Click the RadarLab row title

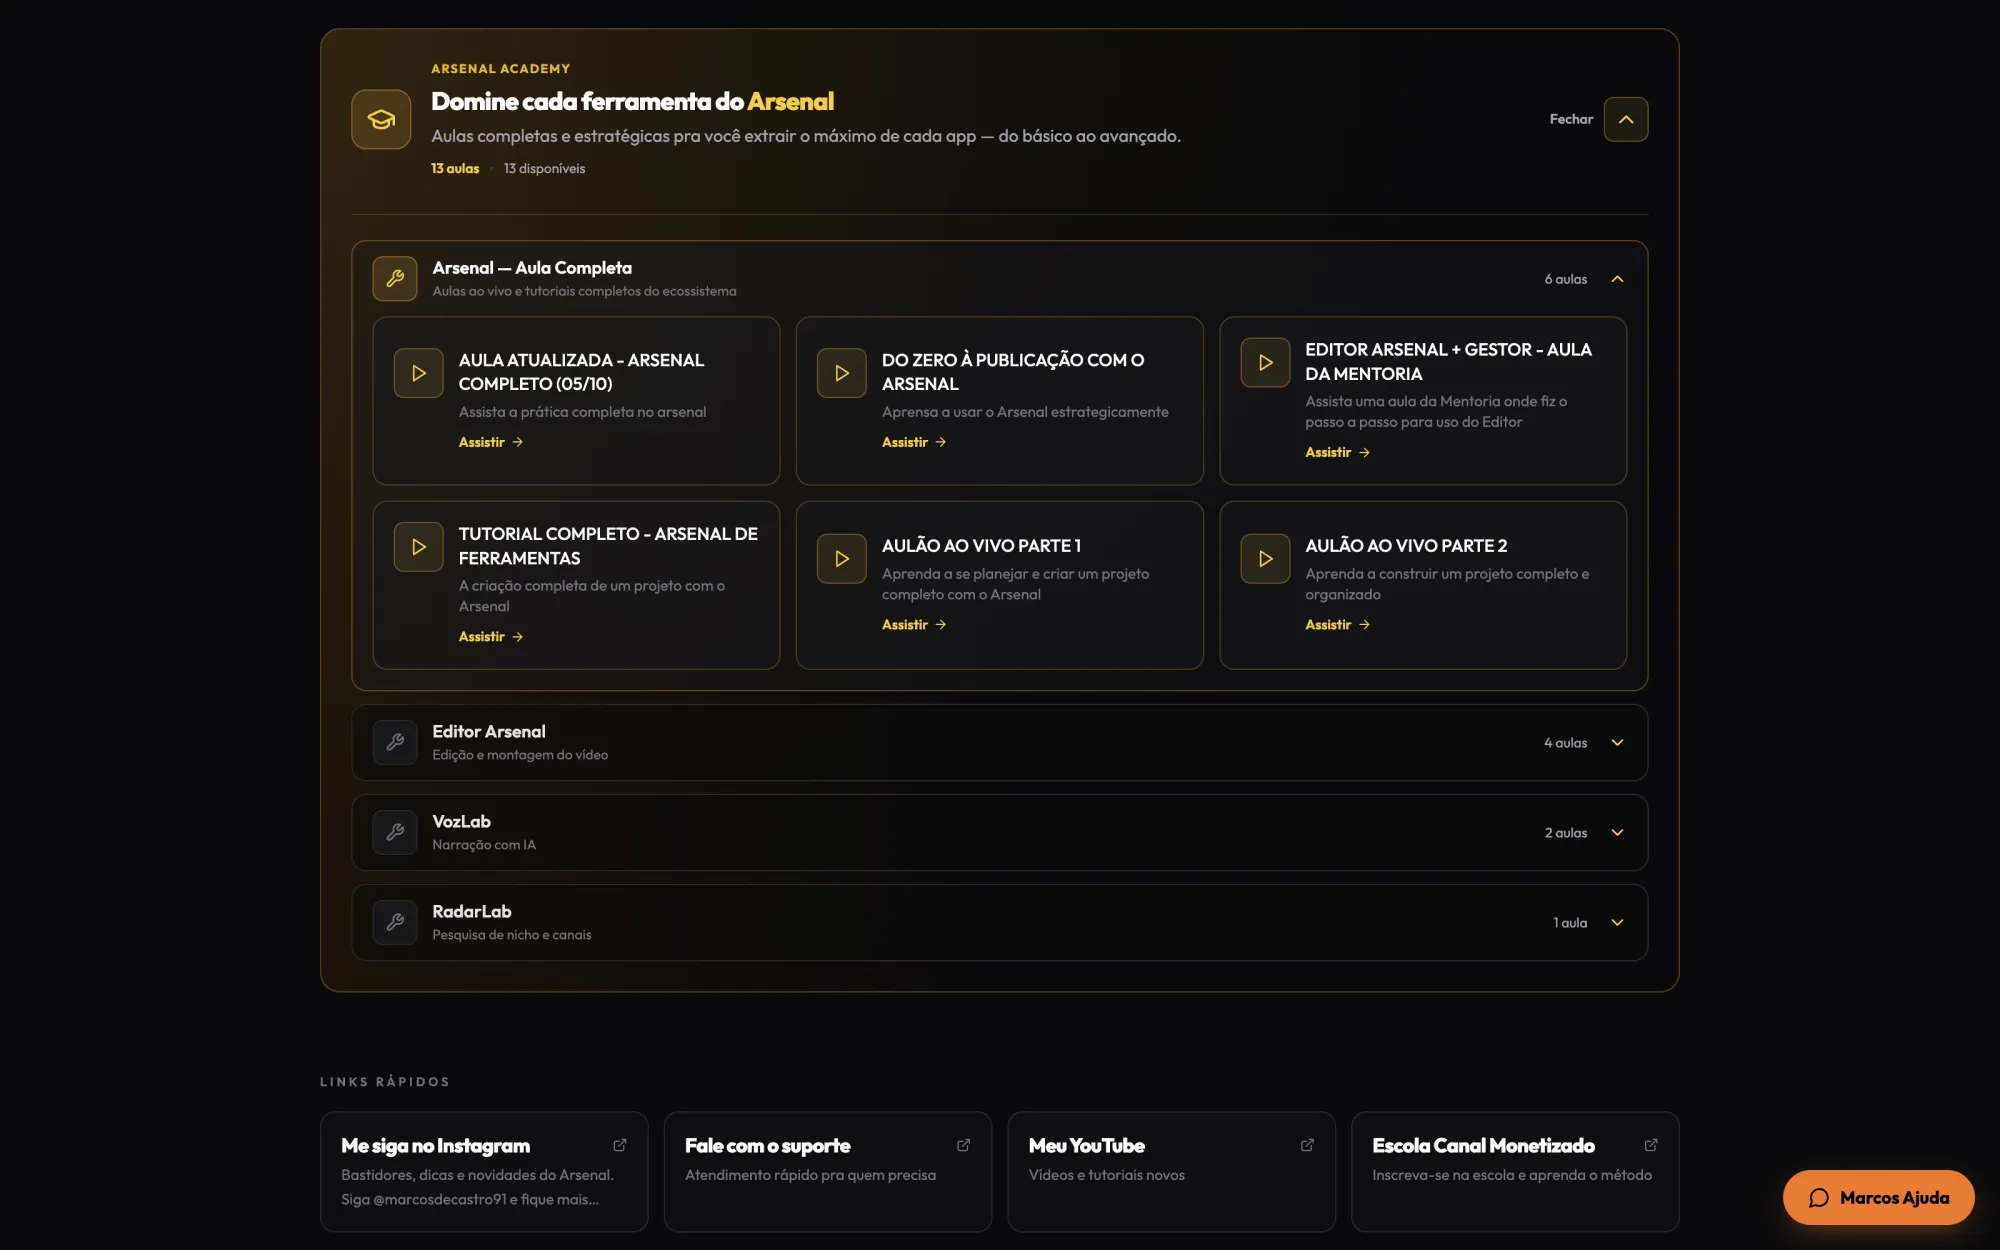[x=471, y=912]
